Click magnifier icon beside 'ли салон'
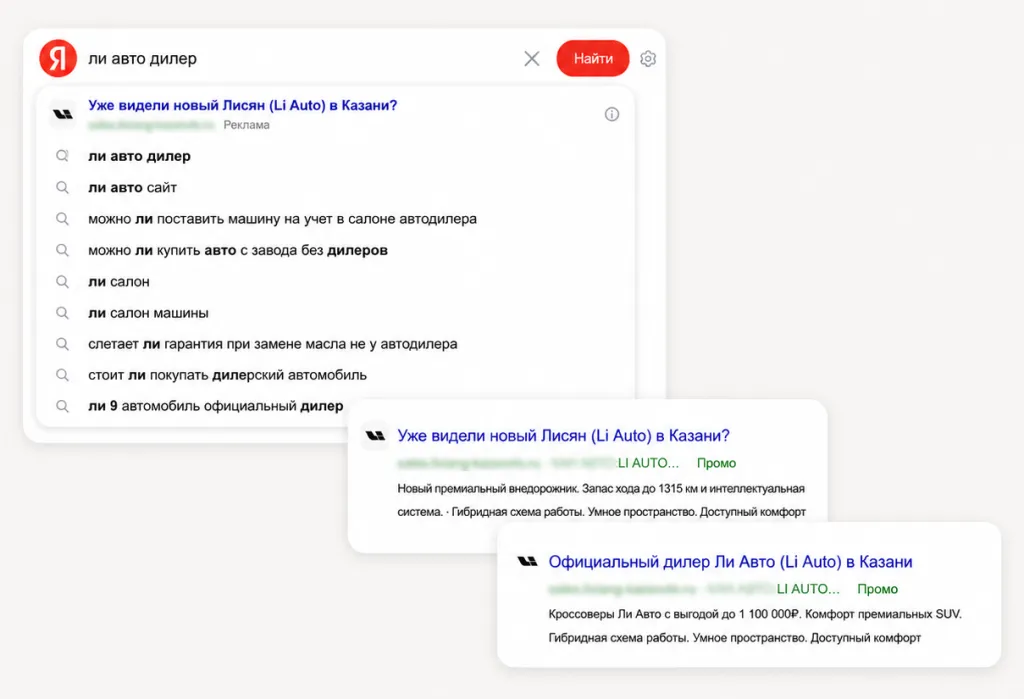This screenshot has width=1024, height=699. point(62,282)
